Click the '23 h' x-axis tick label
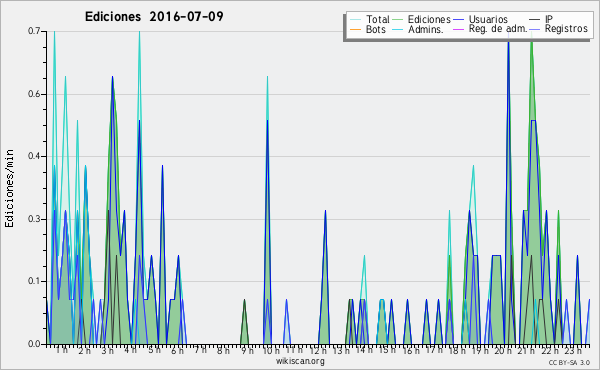The width and height of the screenshot is (600, 370). click(573, 350)
